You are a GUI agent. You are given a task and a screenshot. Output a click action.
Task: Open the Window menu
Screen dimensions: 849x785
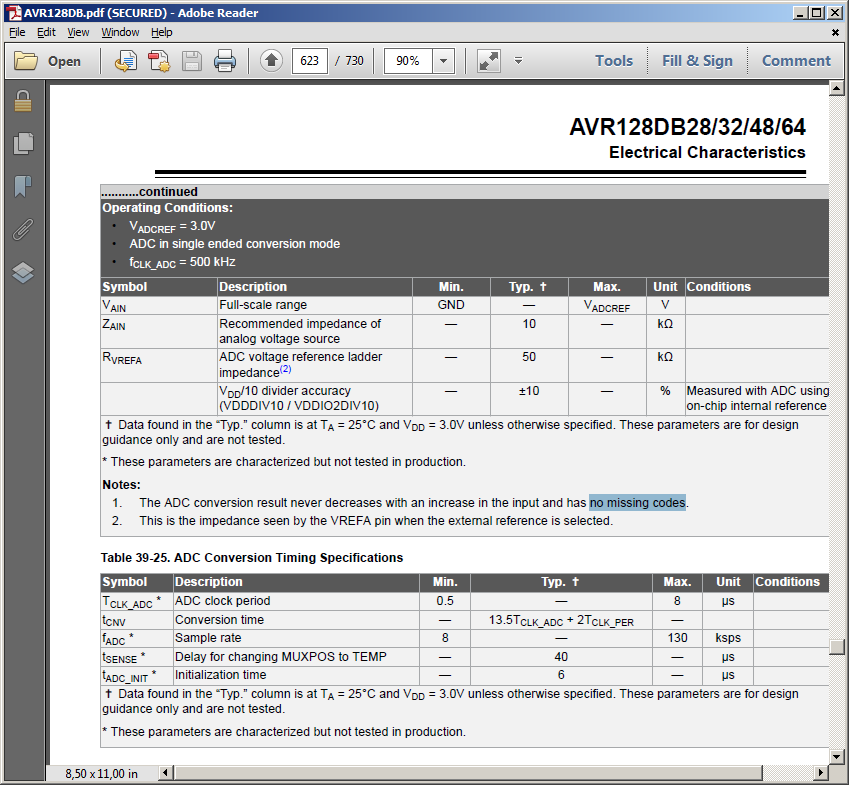(120, 32)
